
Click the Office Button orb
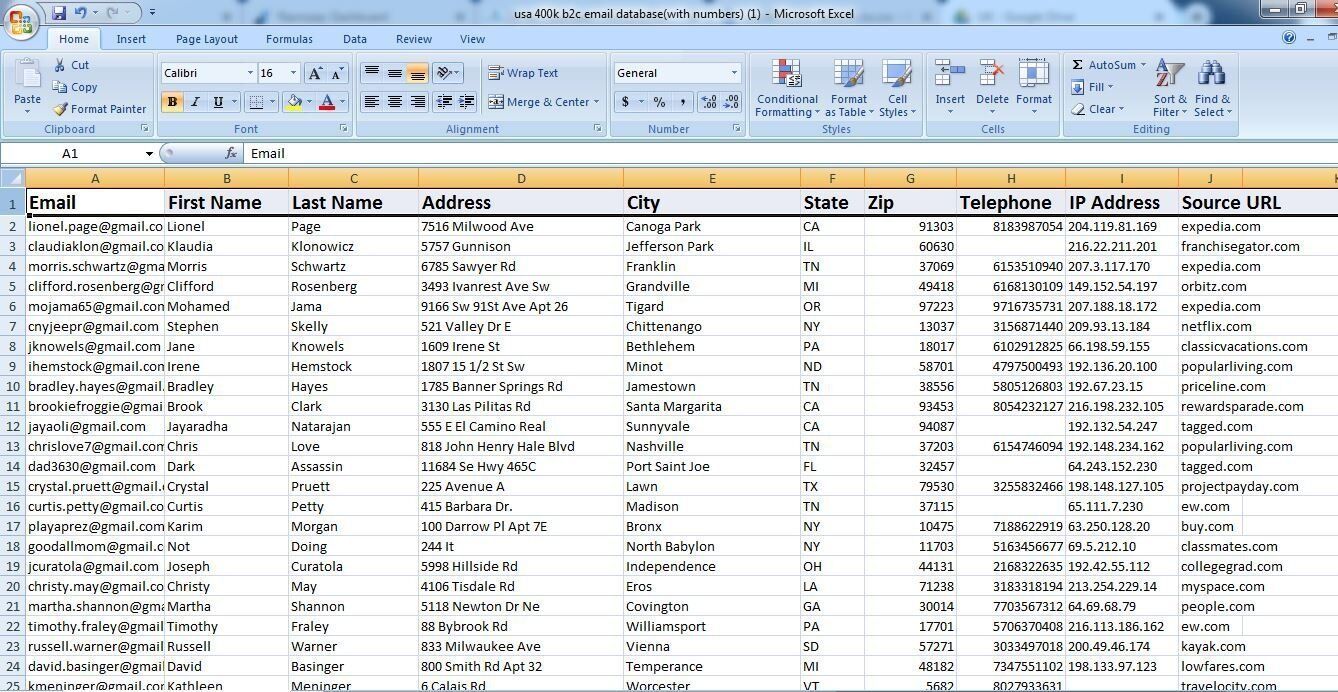pyautogui.click(x=22, y=21)
